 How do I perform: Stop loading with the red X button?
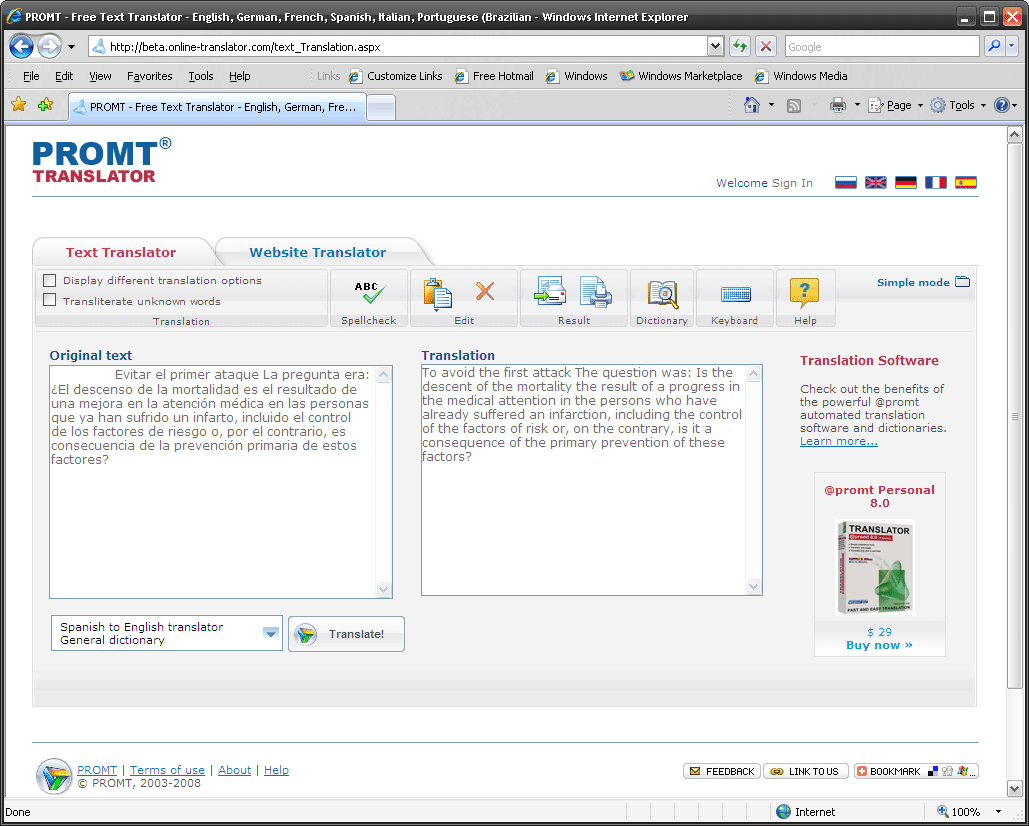(766, 46)
